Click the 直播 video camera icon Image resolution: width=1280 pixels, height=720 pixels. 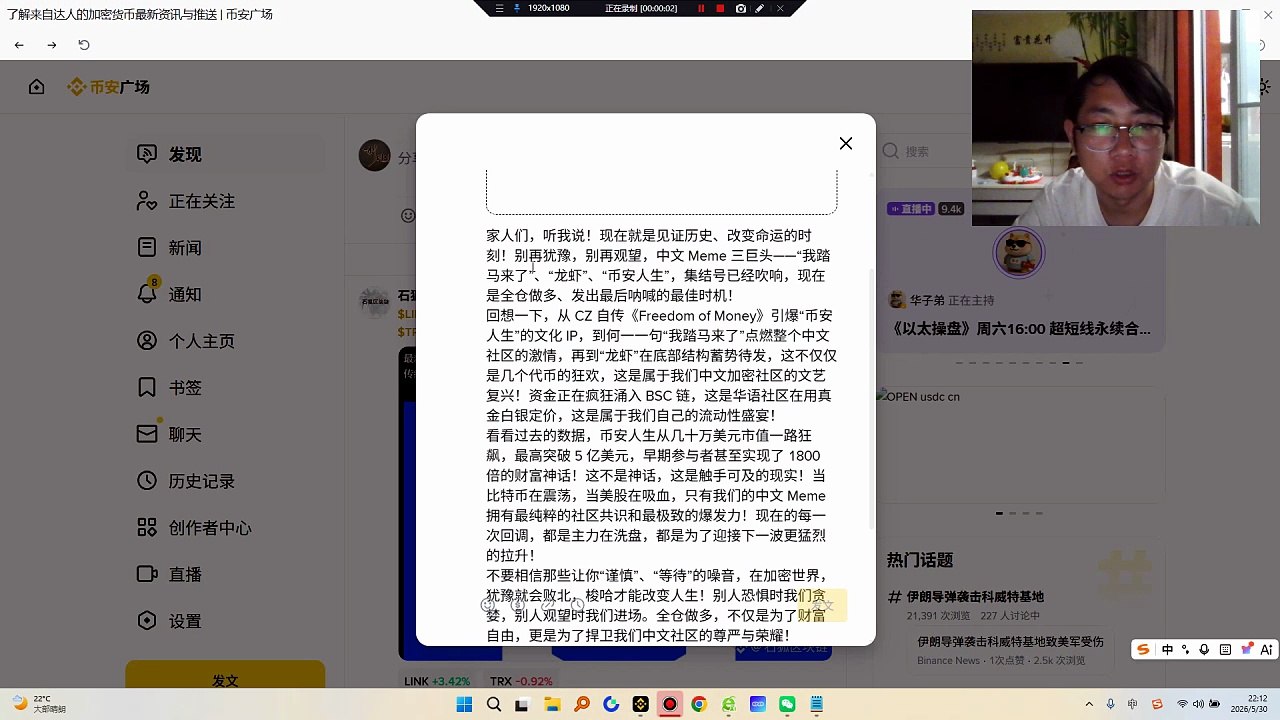[147, 574]
